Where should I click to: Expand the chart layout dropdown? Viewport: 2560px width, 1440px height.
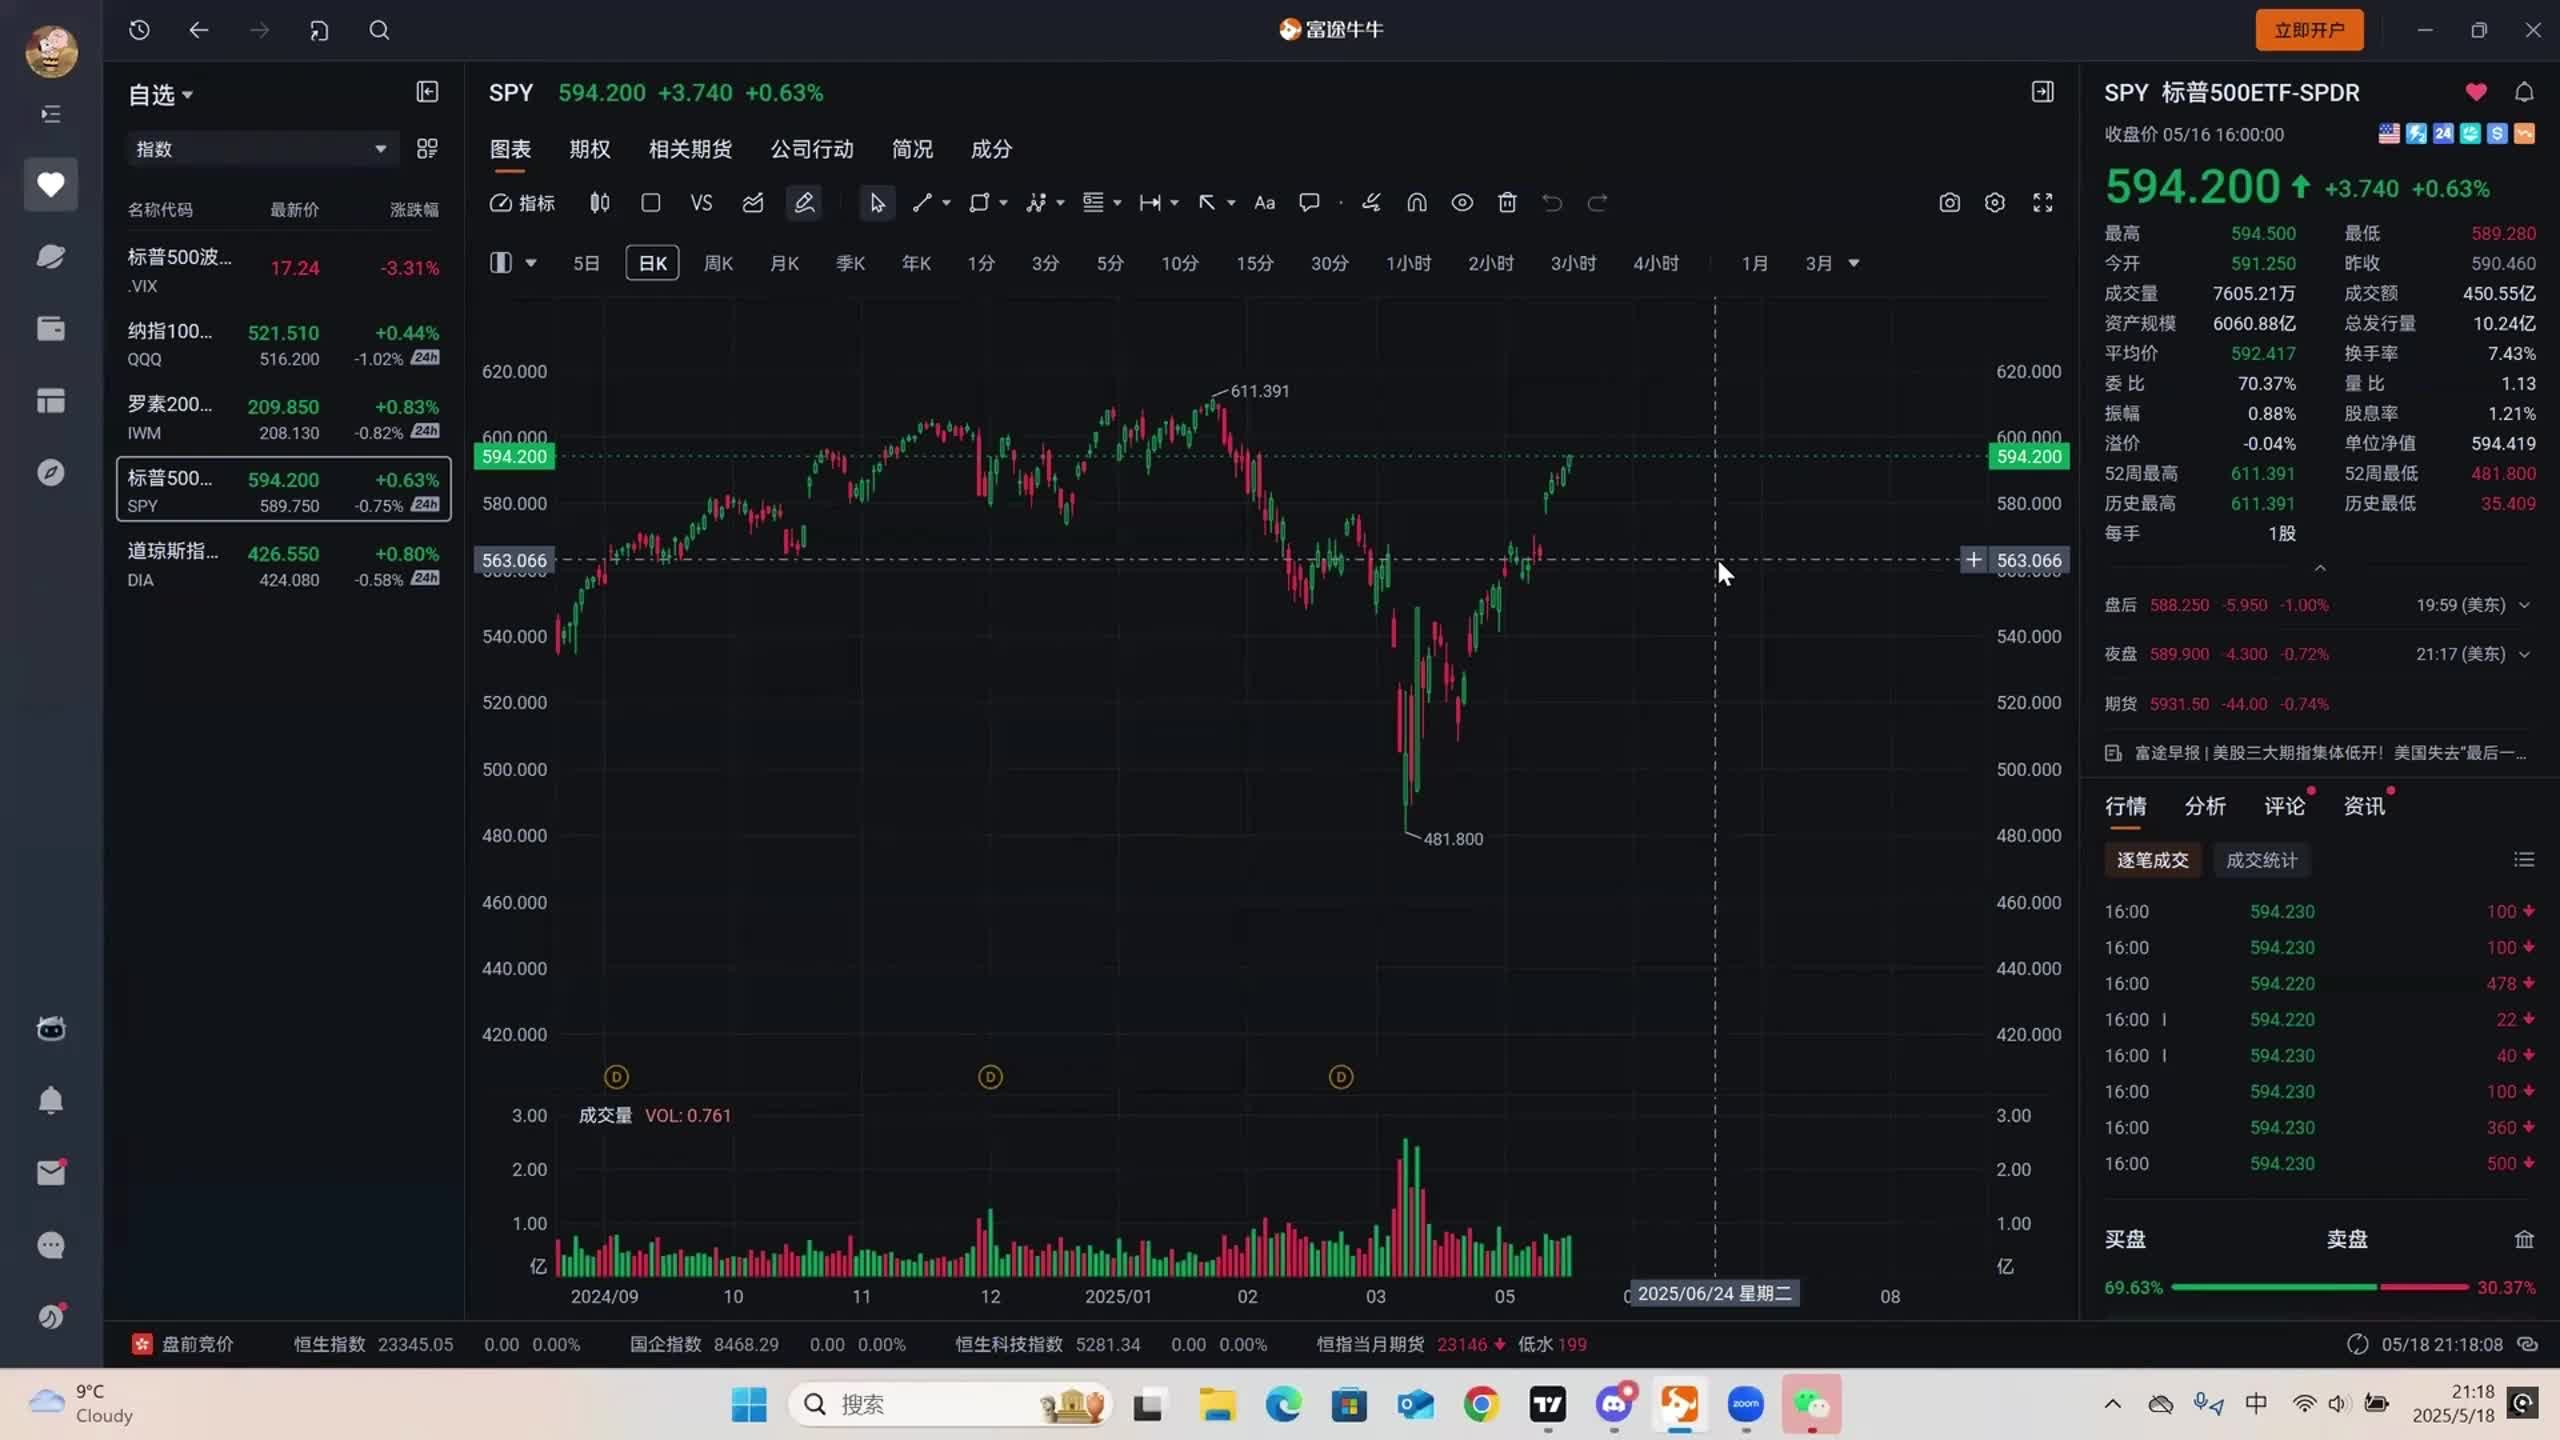pos(531,263)
